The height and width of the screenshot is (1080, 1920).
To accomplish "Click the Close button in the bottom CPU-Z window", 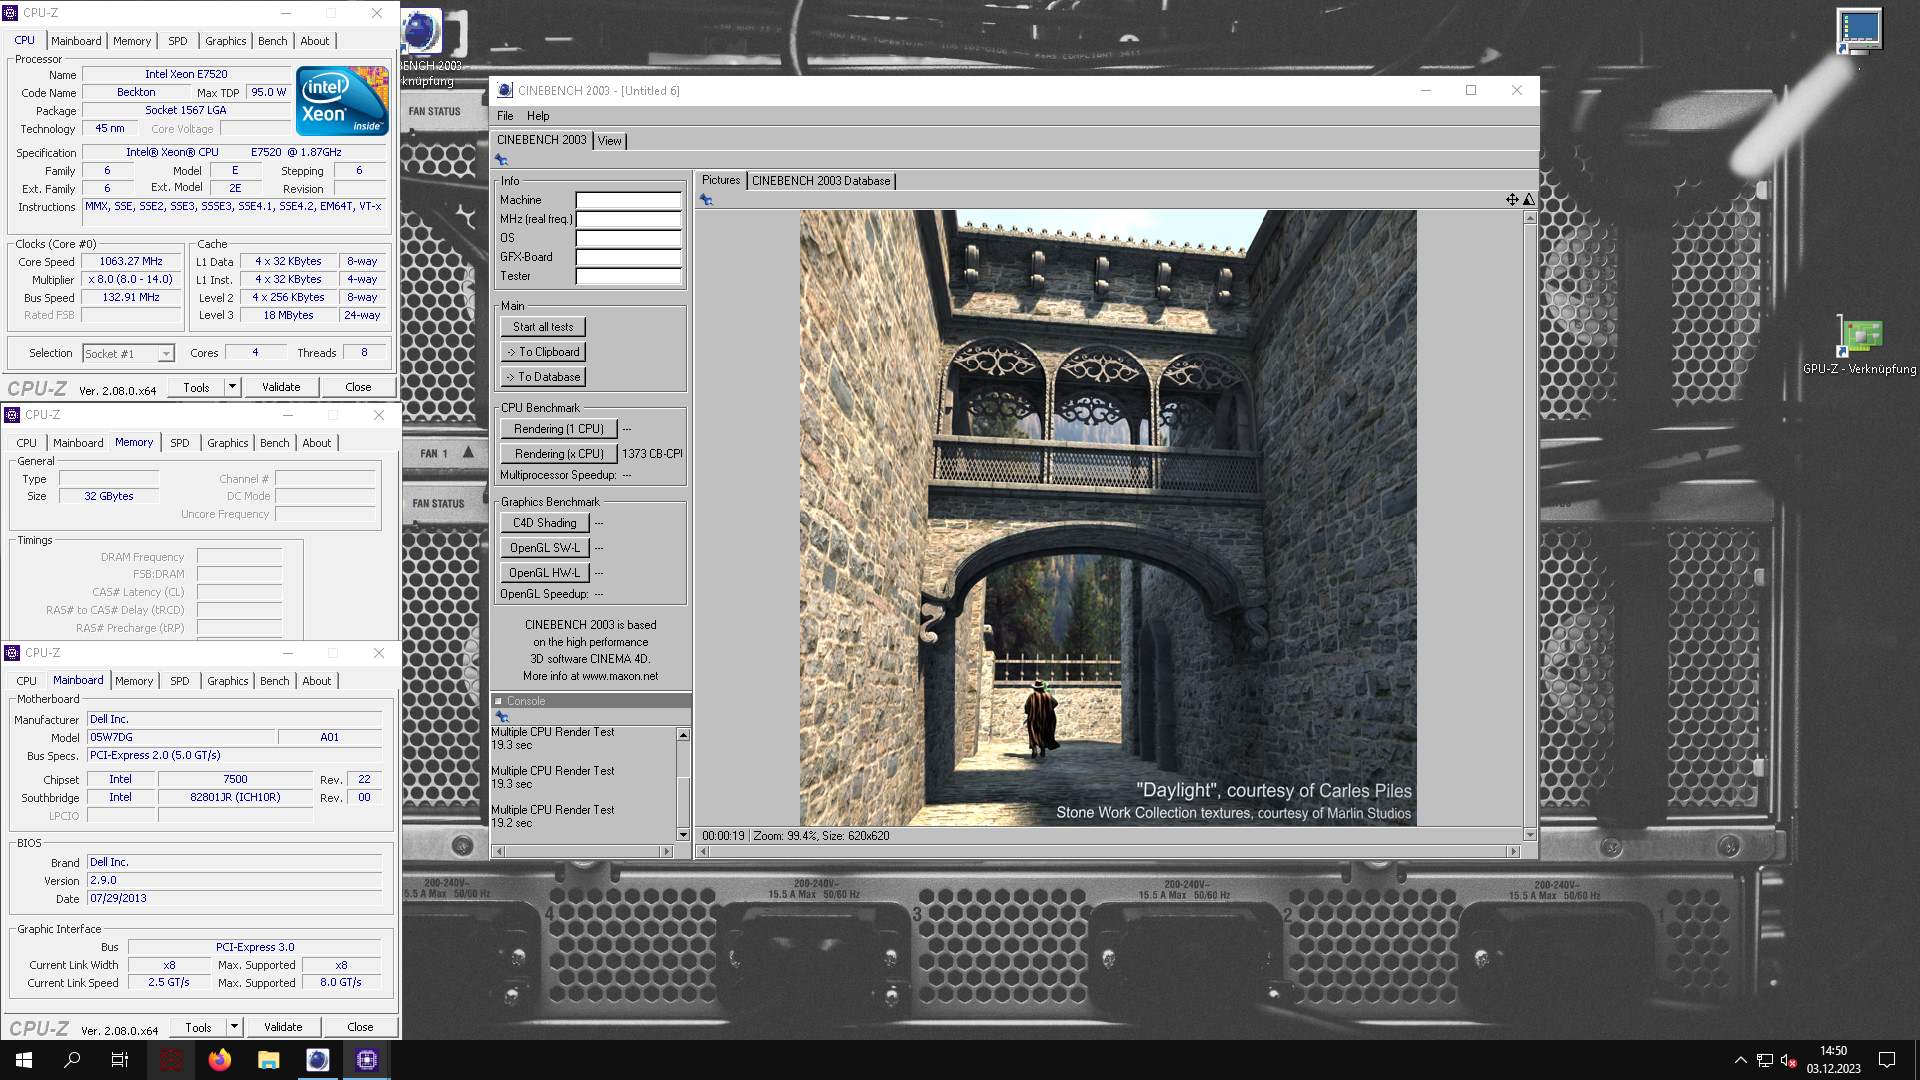I will 360,1027.
